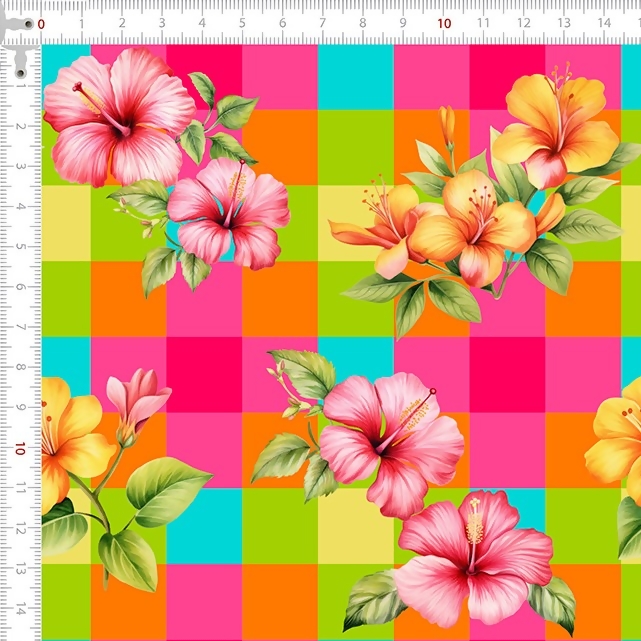
Task: Click the red 5 on the left ruler
Action: [20, 246]
